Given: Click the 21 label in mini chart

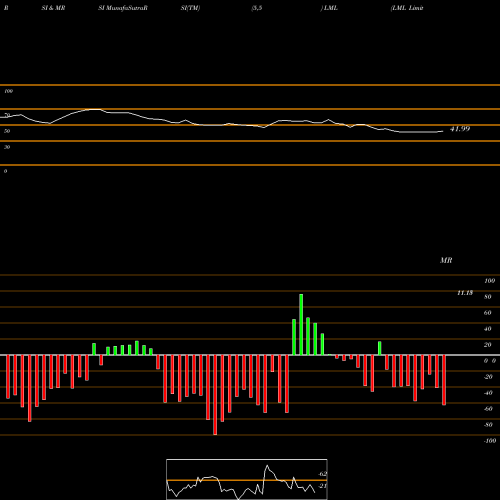Looking at the screenshot, I should pyautogui.click(x=323, y=486).
